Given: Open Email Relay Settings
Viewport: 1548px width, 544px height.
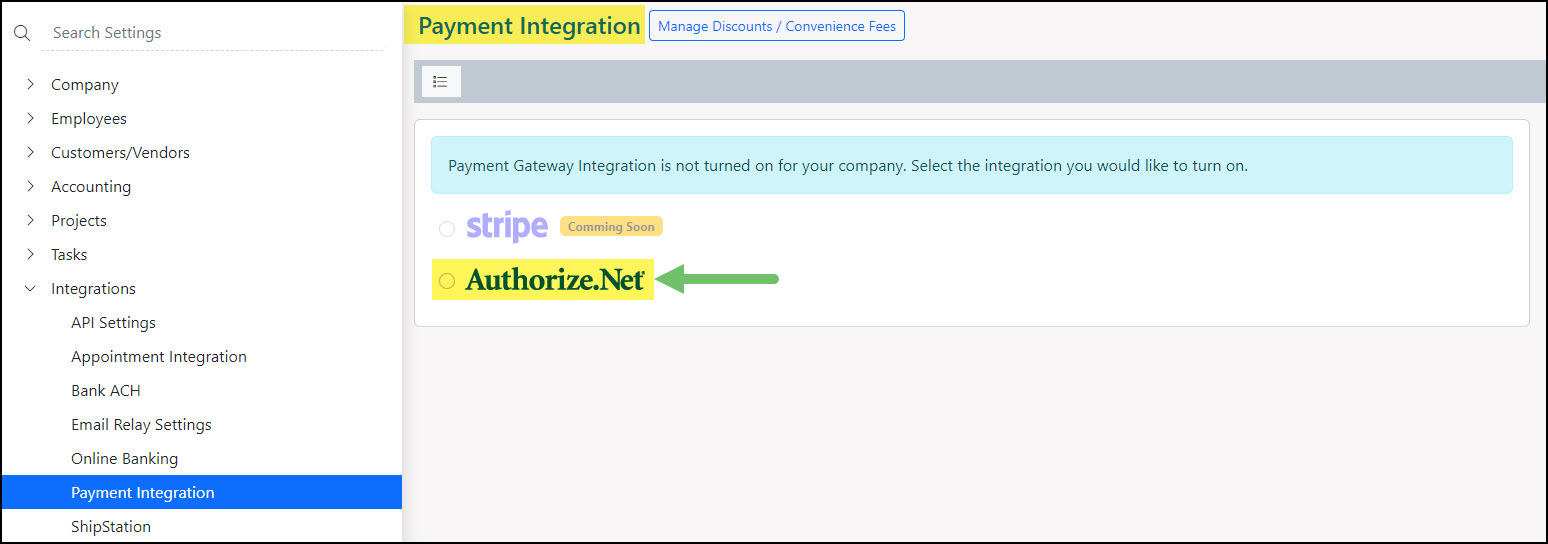Looking at the screenshot, I should point(141,425).
